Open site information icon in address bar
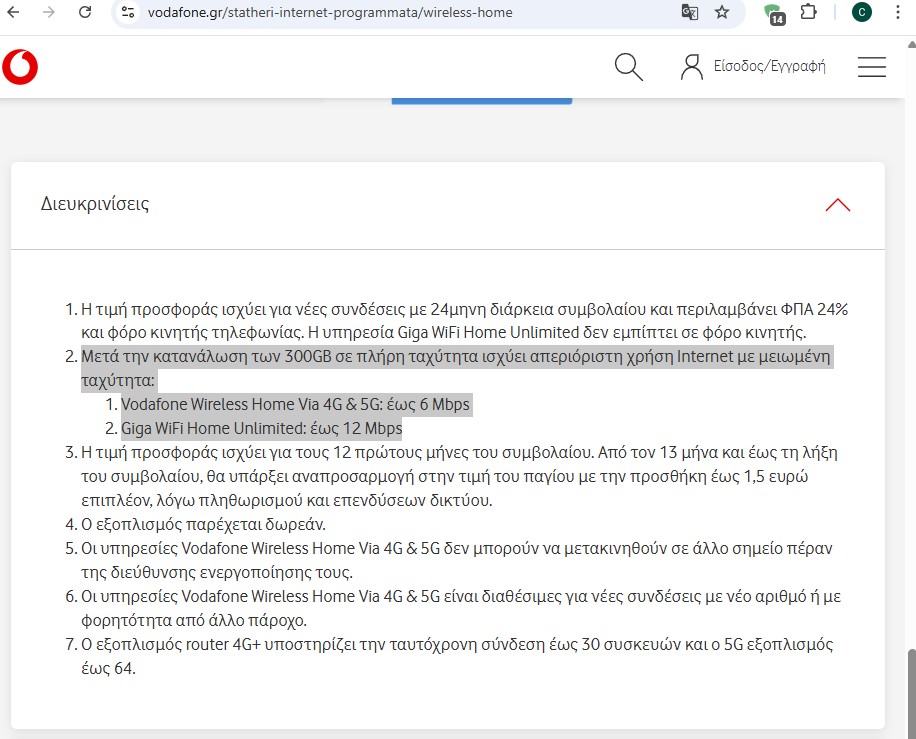 pos(127,12)
